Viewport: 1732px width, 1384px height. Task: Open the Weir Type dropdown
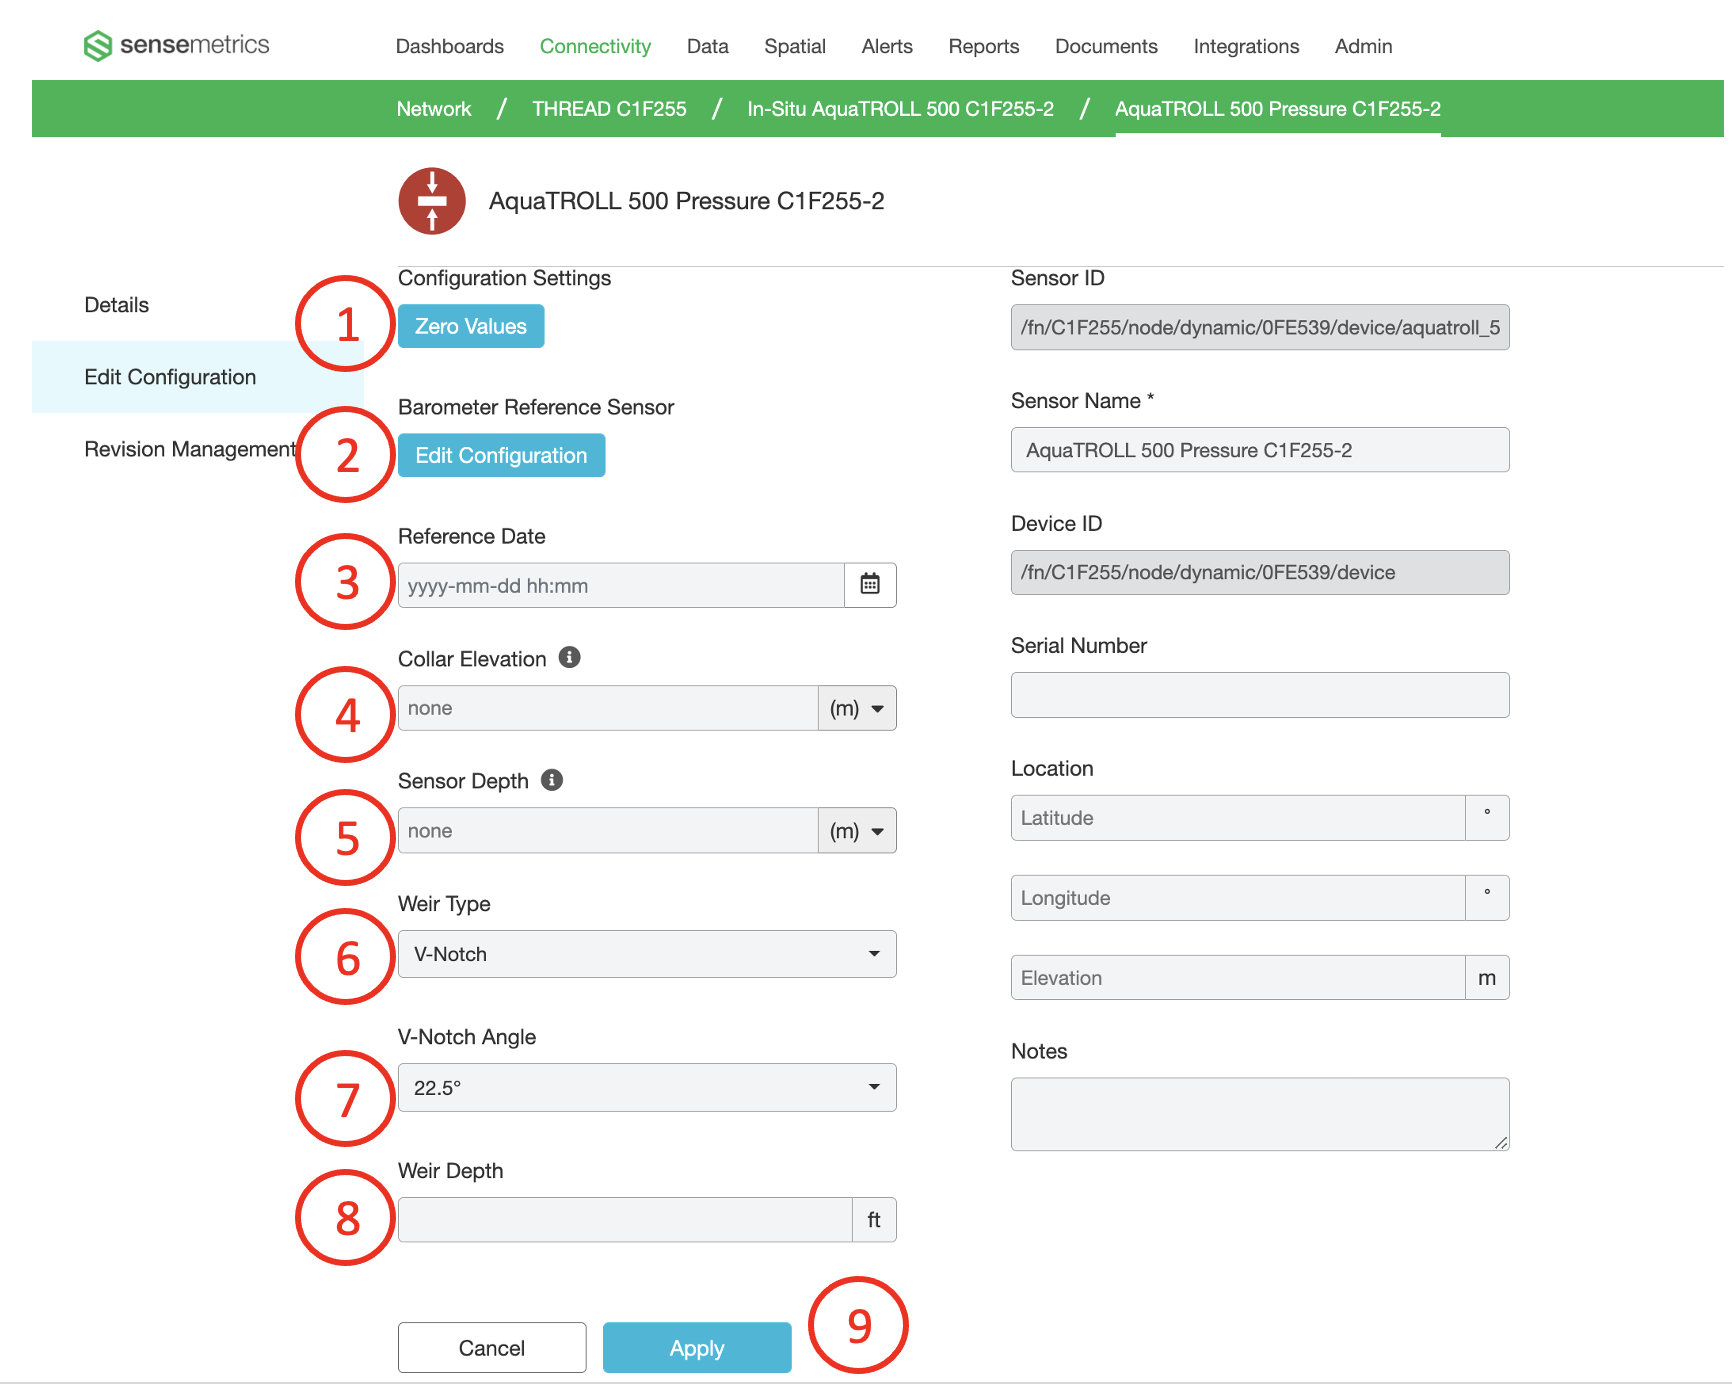(647, 954)
